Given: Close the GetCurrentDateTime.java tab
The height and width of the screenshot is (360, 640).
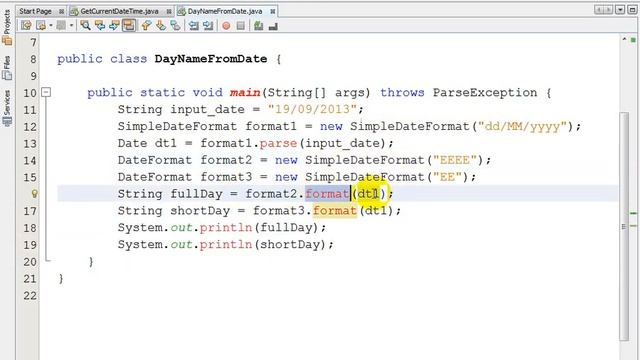Looking at the screenshot, I should 169,11.
